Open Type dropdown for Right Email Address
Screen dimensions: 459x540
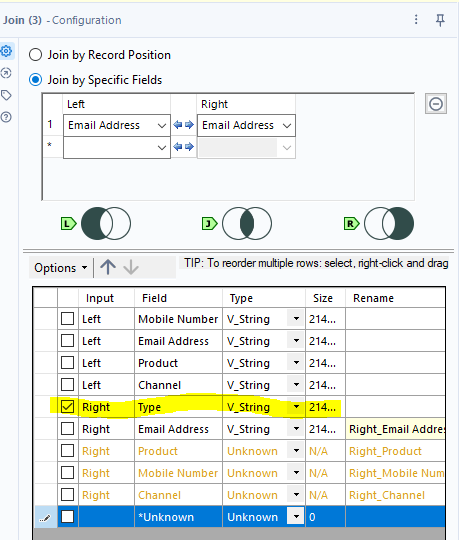pos(296,429)
